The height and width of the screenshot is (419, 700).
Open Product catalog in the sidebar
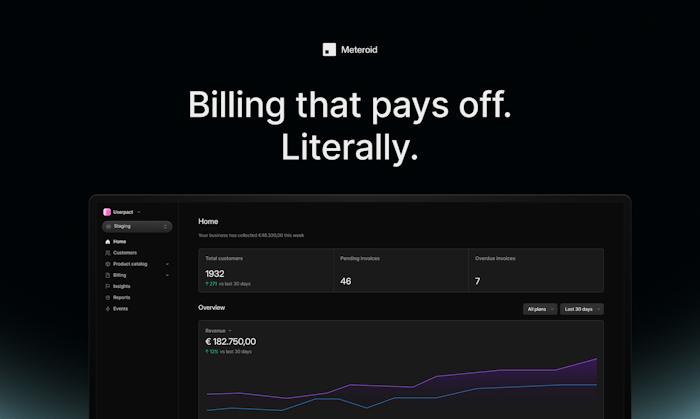[130, 264]
